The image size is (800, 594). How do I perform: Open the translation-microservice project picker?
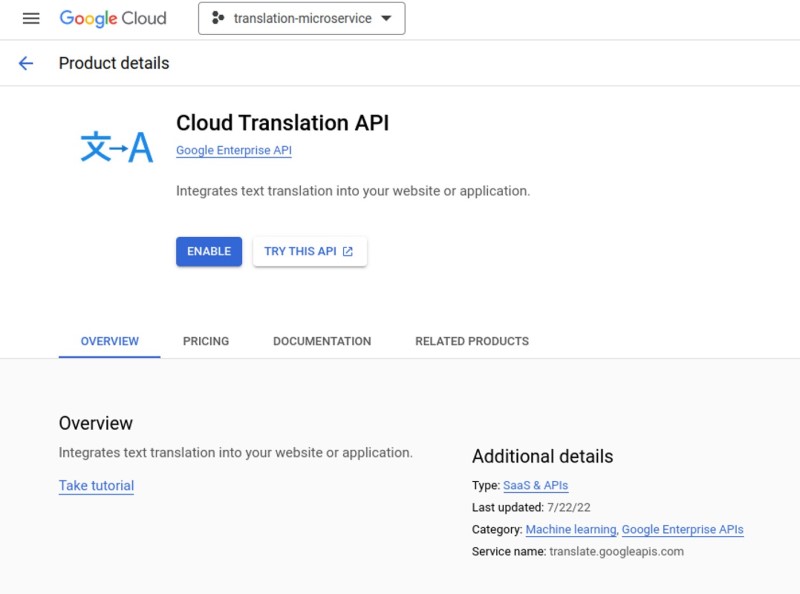pyautogui.click(x=302, y=18)
